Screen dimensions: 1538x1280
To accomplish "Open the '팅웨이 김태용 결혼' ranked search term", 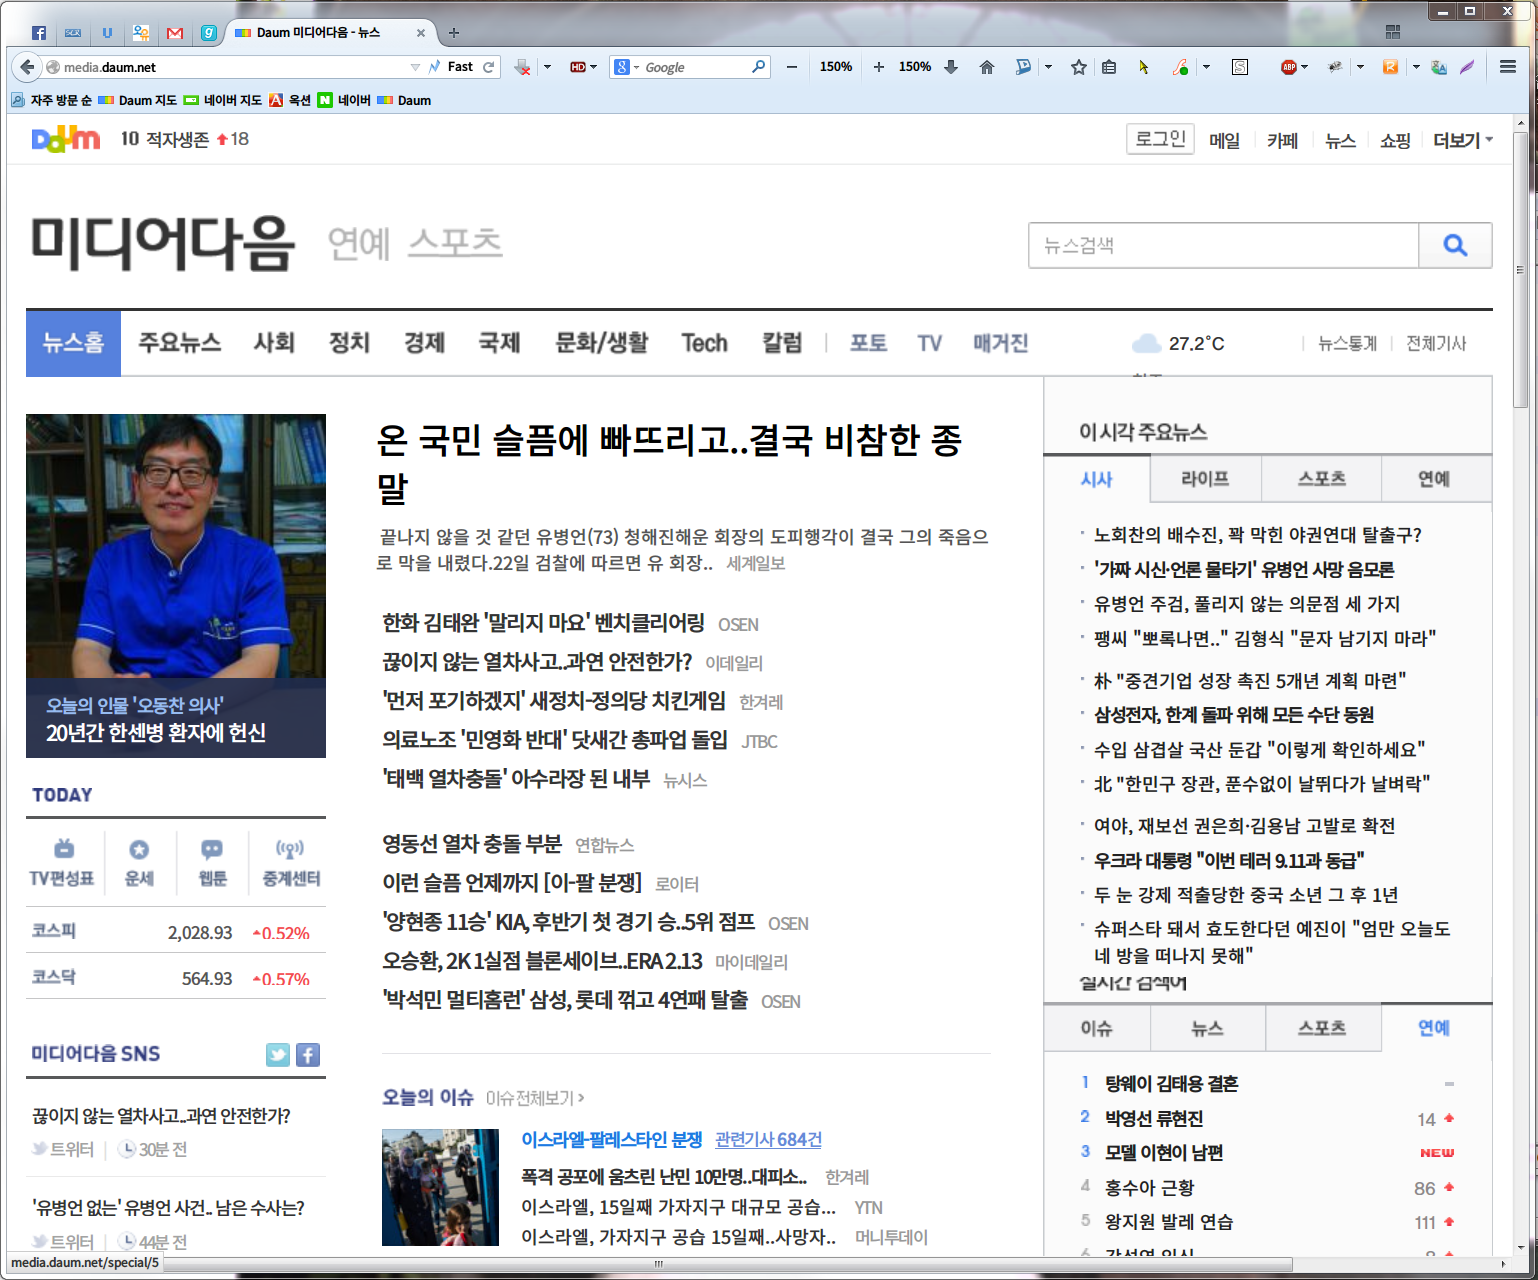I will tap(1171, 1083).
